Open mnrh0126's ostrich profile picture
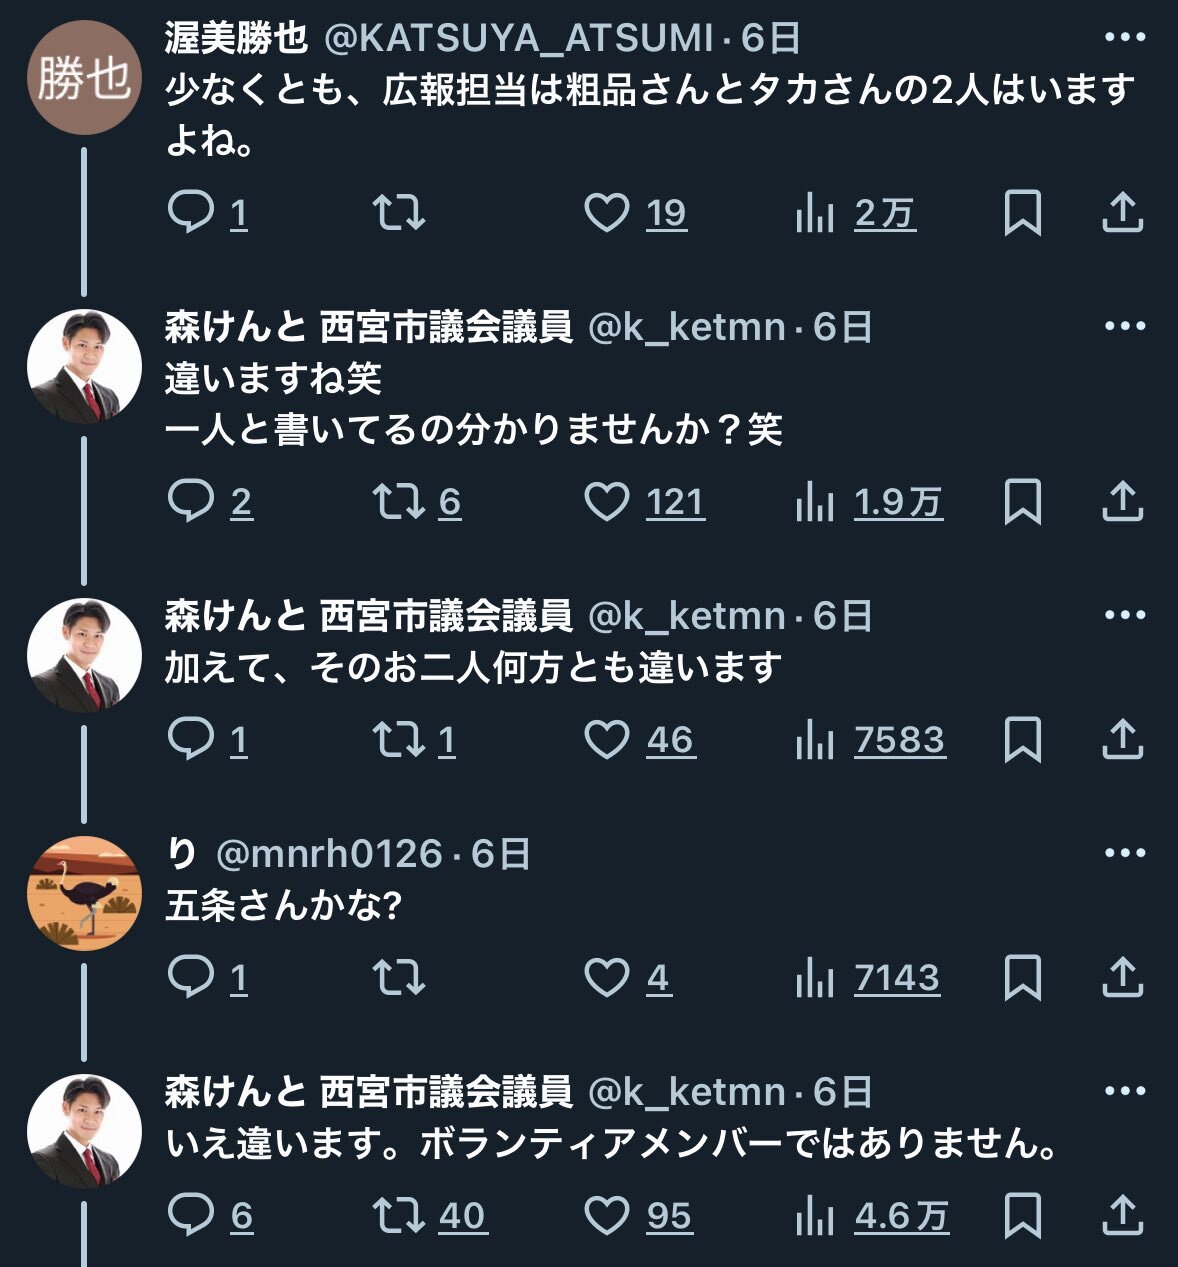 (x=84, y=892)
